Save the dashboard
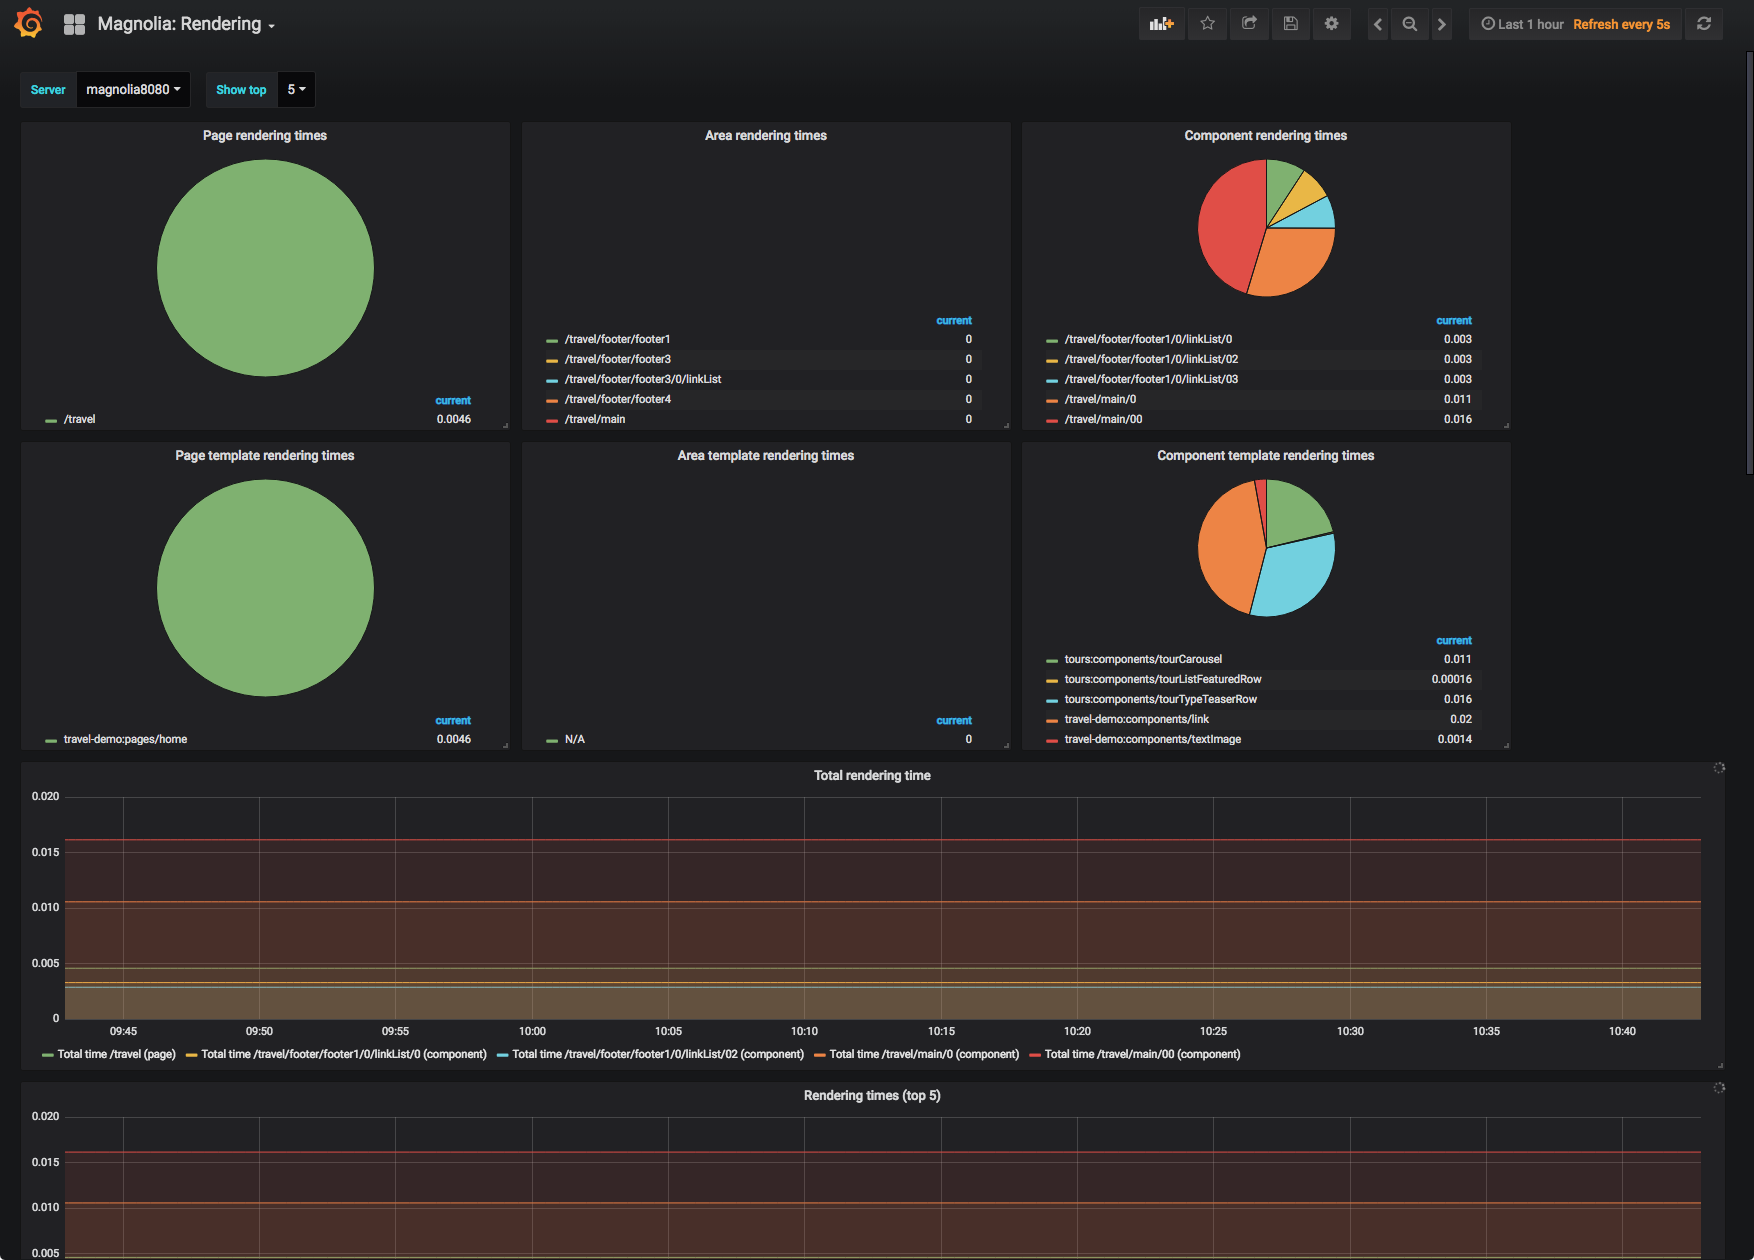The height and width of the screenshot is (1260, 1754). (1290, 23)
